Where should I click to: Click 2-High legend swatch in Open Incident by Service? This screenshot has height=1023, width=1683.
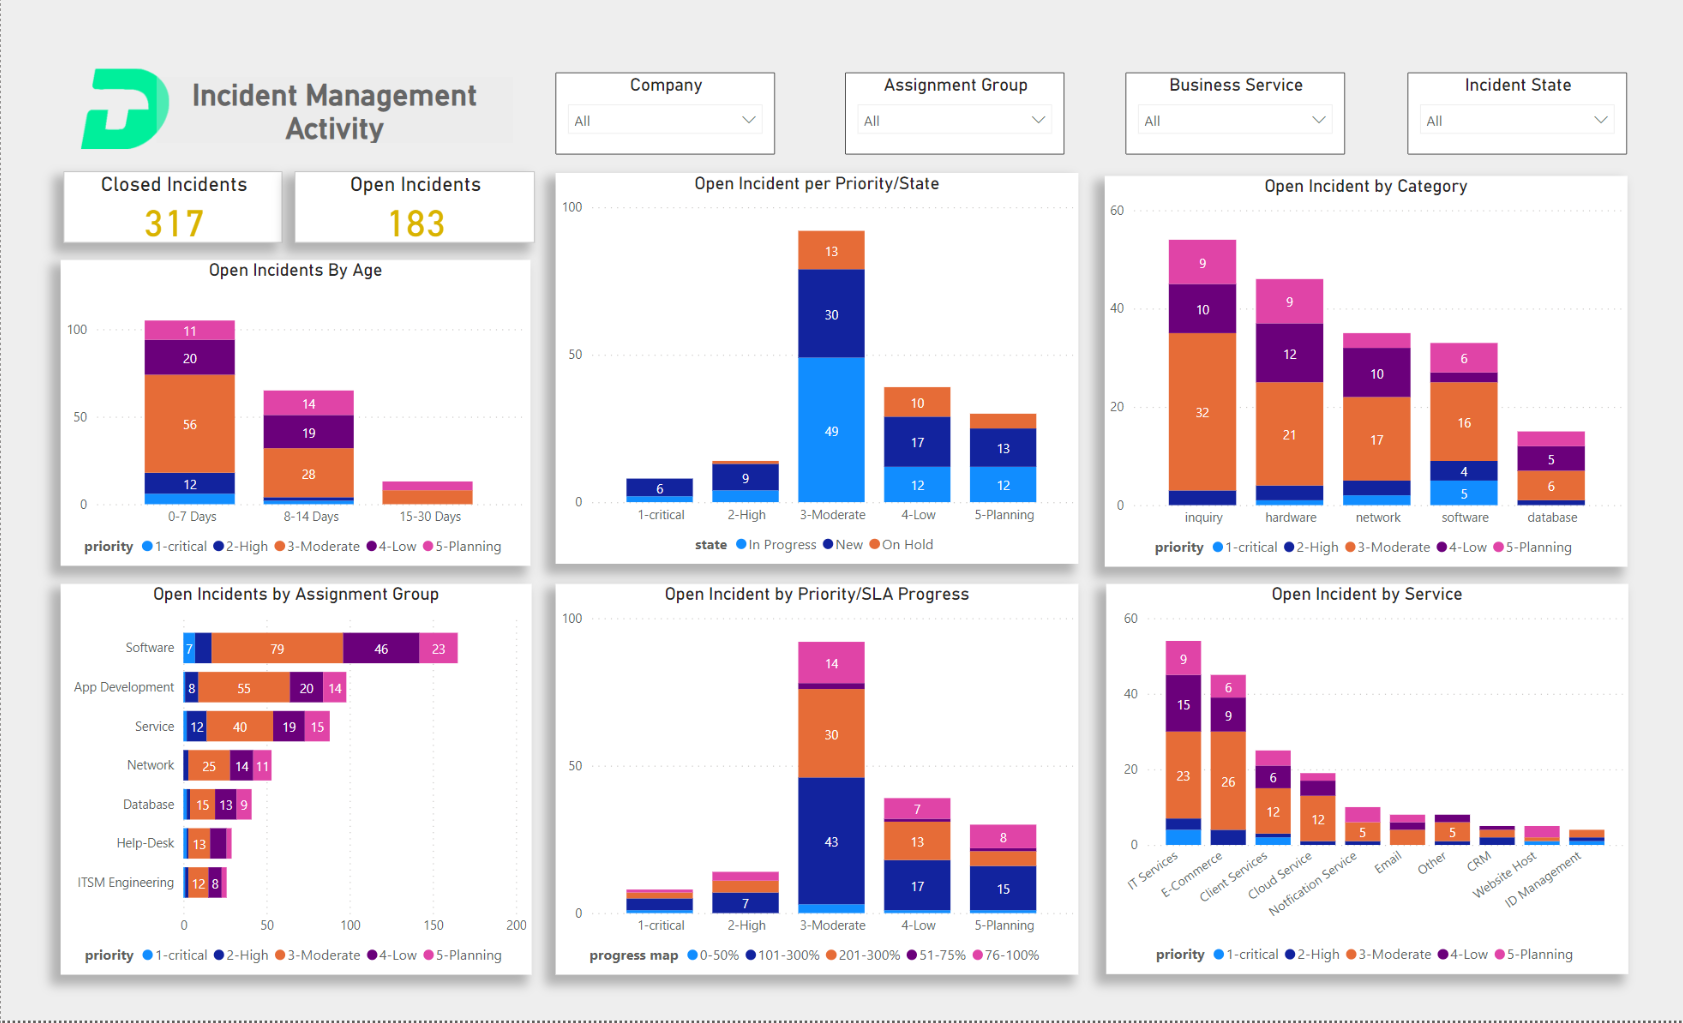(1290, 954)
